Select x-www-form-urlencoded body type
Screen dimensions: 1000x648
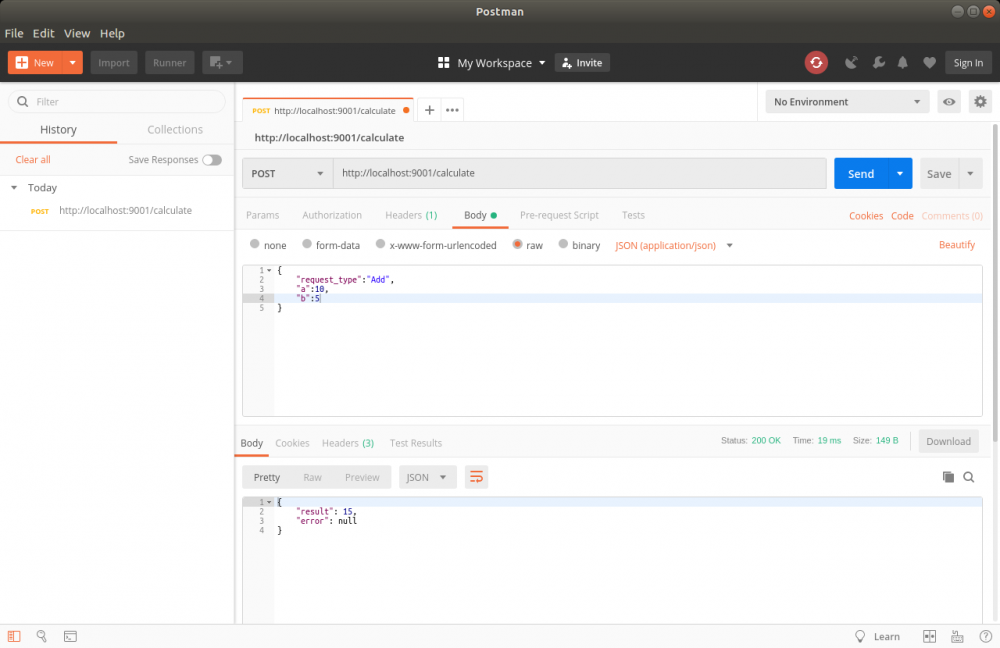[380, 244]
